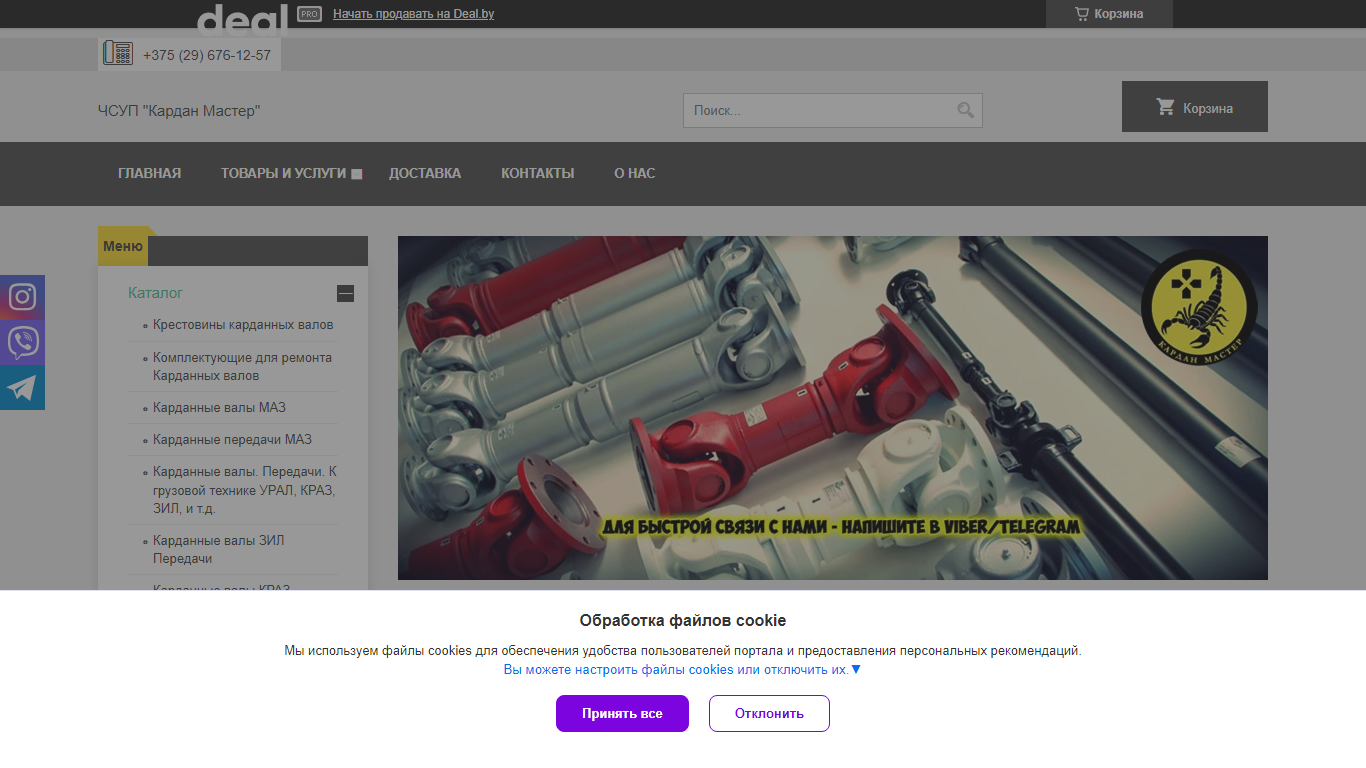1366x768 pixels.
Task: Open the Товары и услуги menu
Action: [283, 173]
